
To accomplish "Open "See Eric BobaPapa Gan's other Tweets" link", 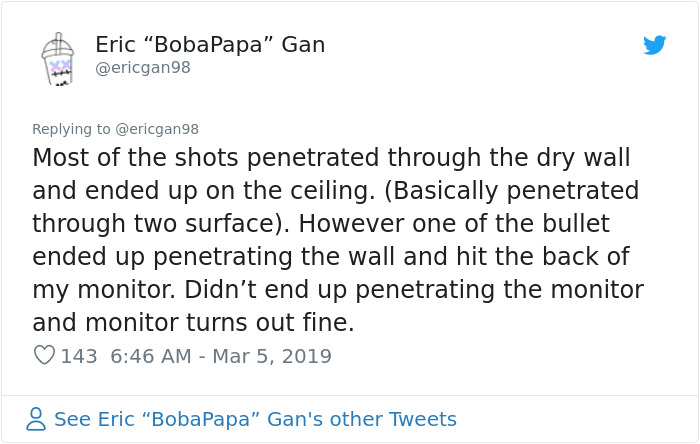I will tap(255, 419).
